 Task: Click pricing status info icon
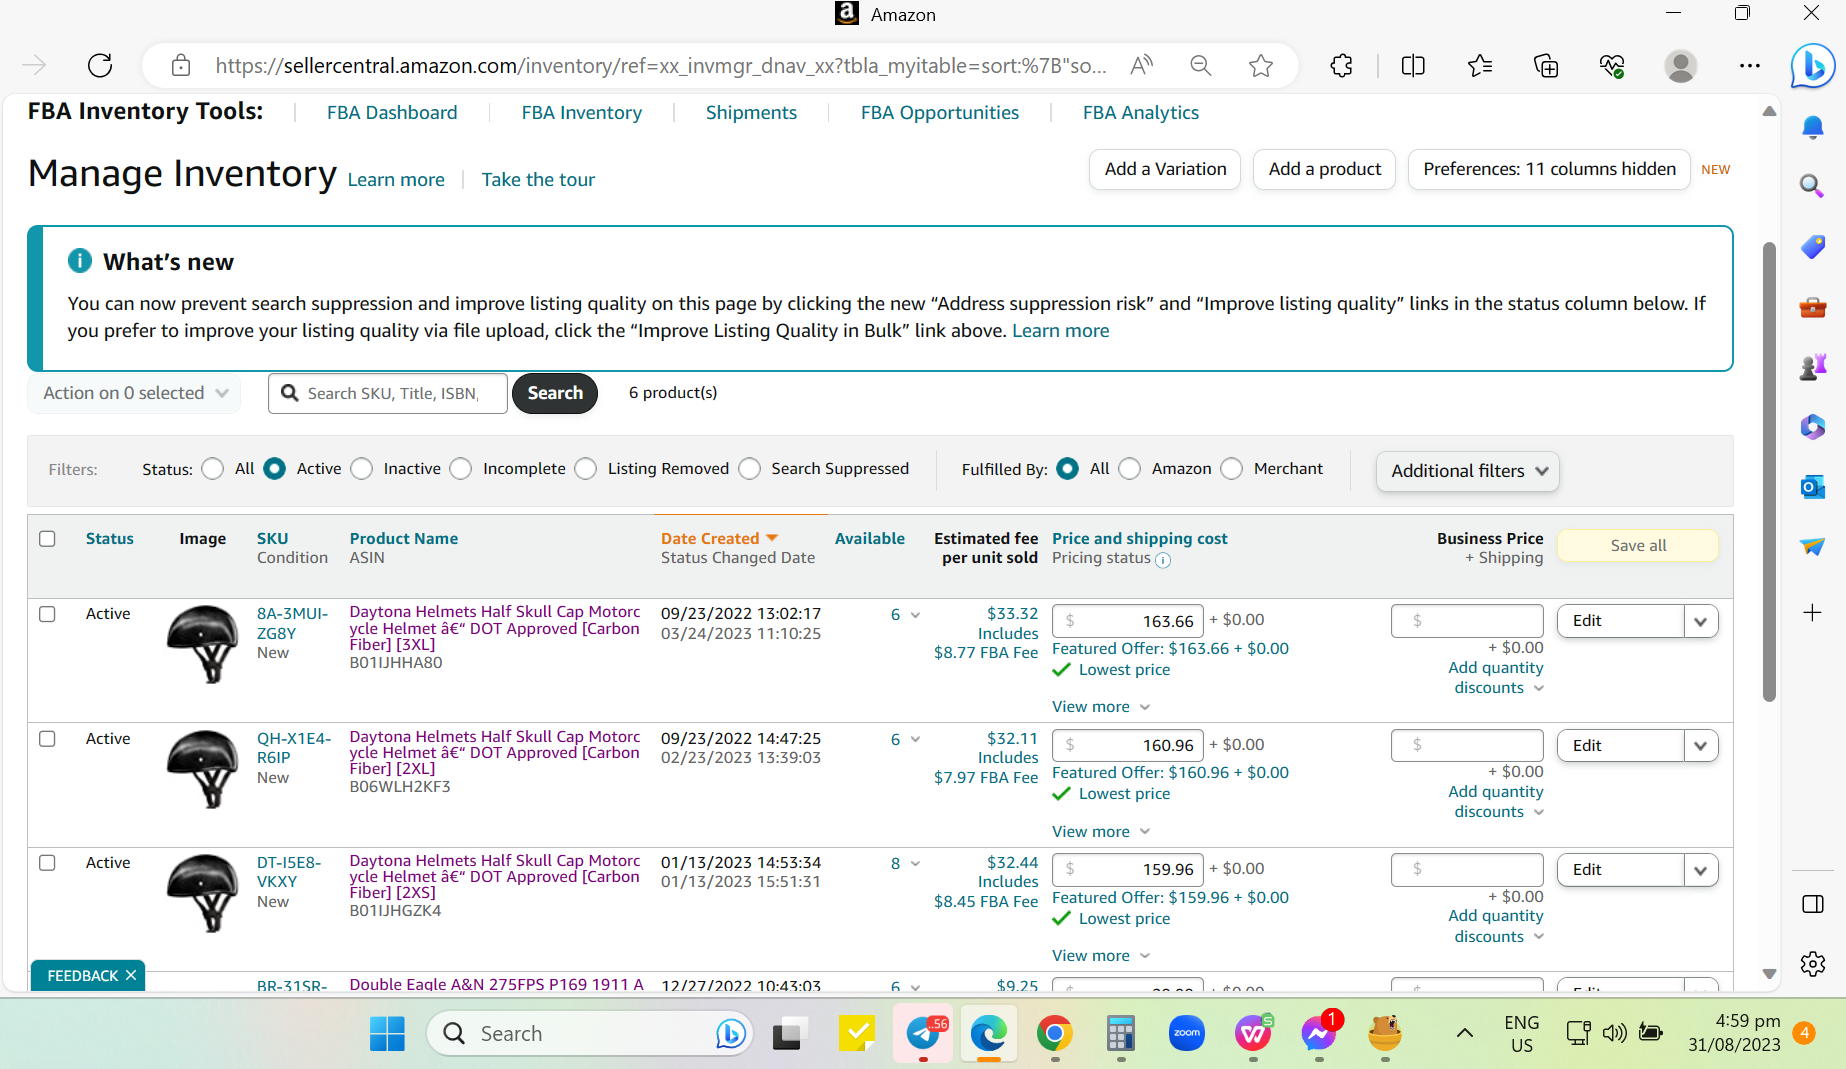pyautogui.click(x=1163, y=560)
